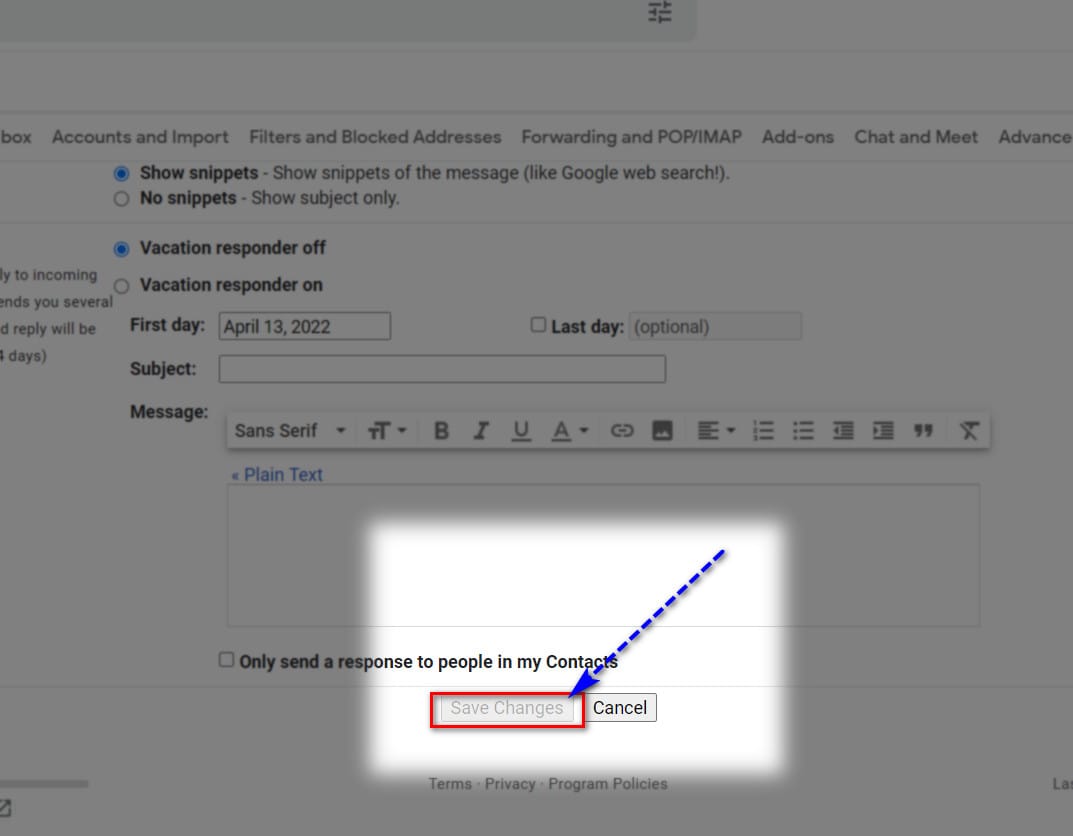This screenshot has height=836, width=1073.
Task: Open the Add-ons settings tab
Action: tap(798, 137)
